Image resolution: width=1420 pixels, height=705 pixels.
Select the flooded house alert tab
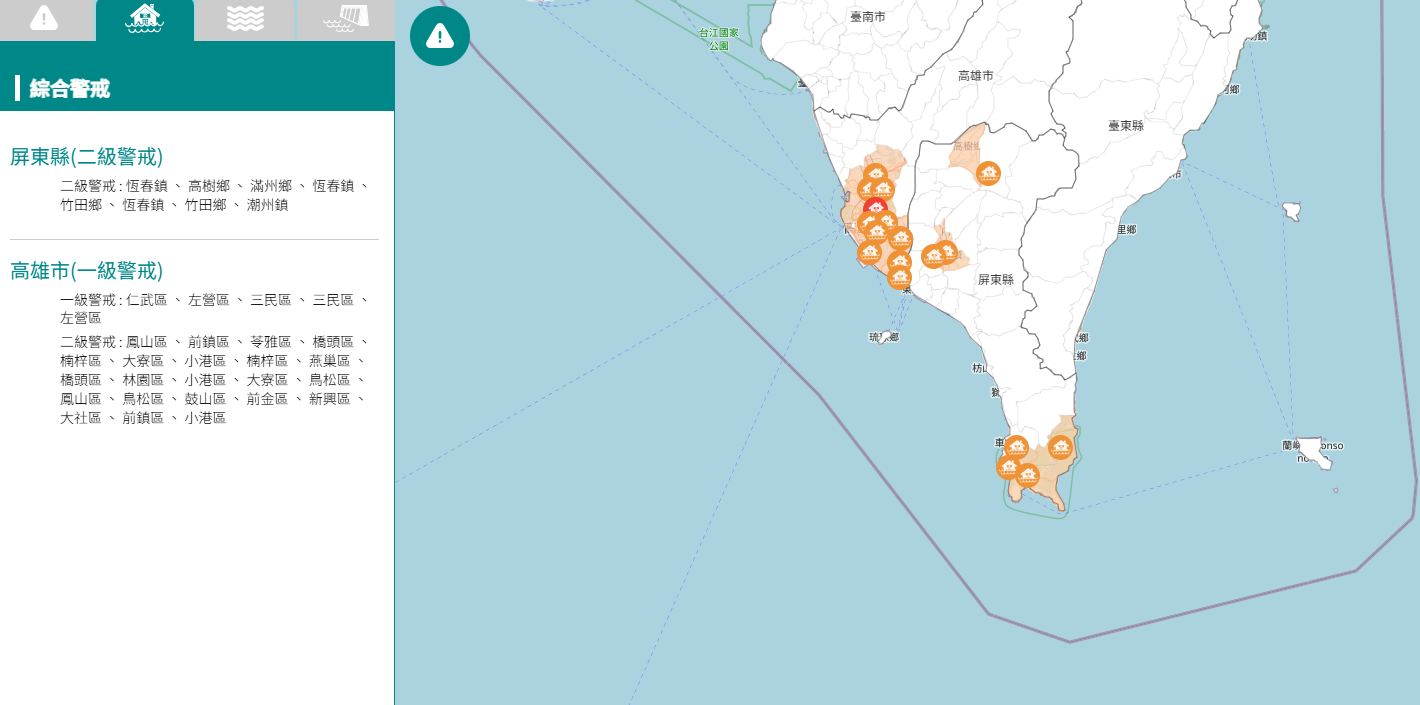point(145,18)
